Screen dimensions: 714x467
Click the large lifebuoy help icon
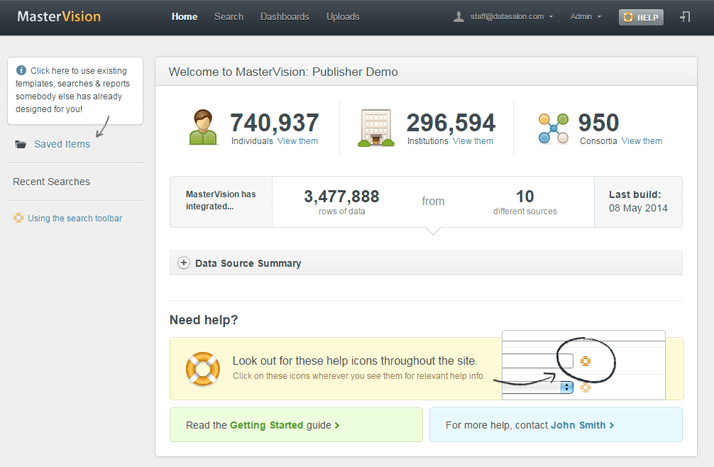203,367
